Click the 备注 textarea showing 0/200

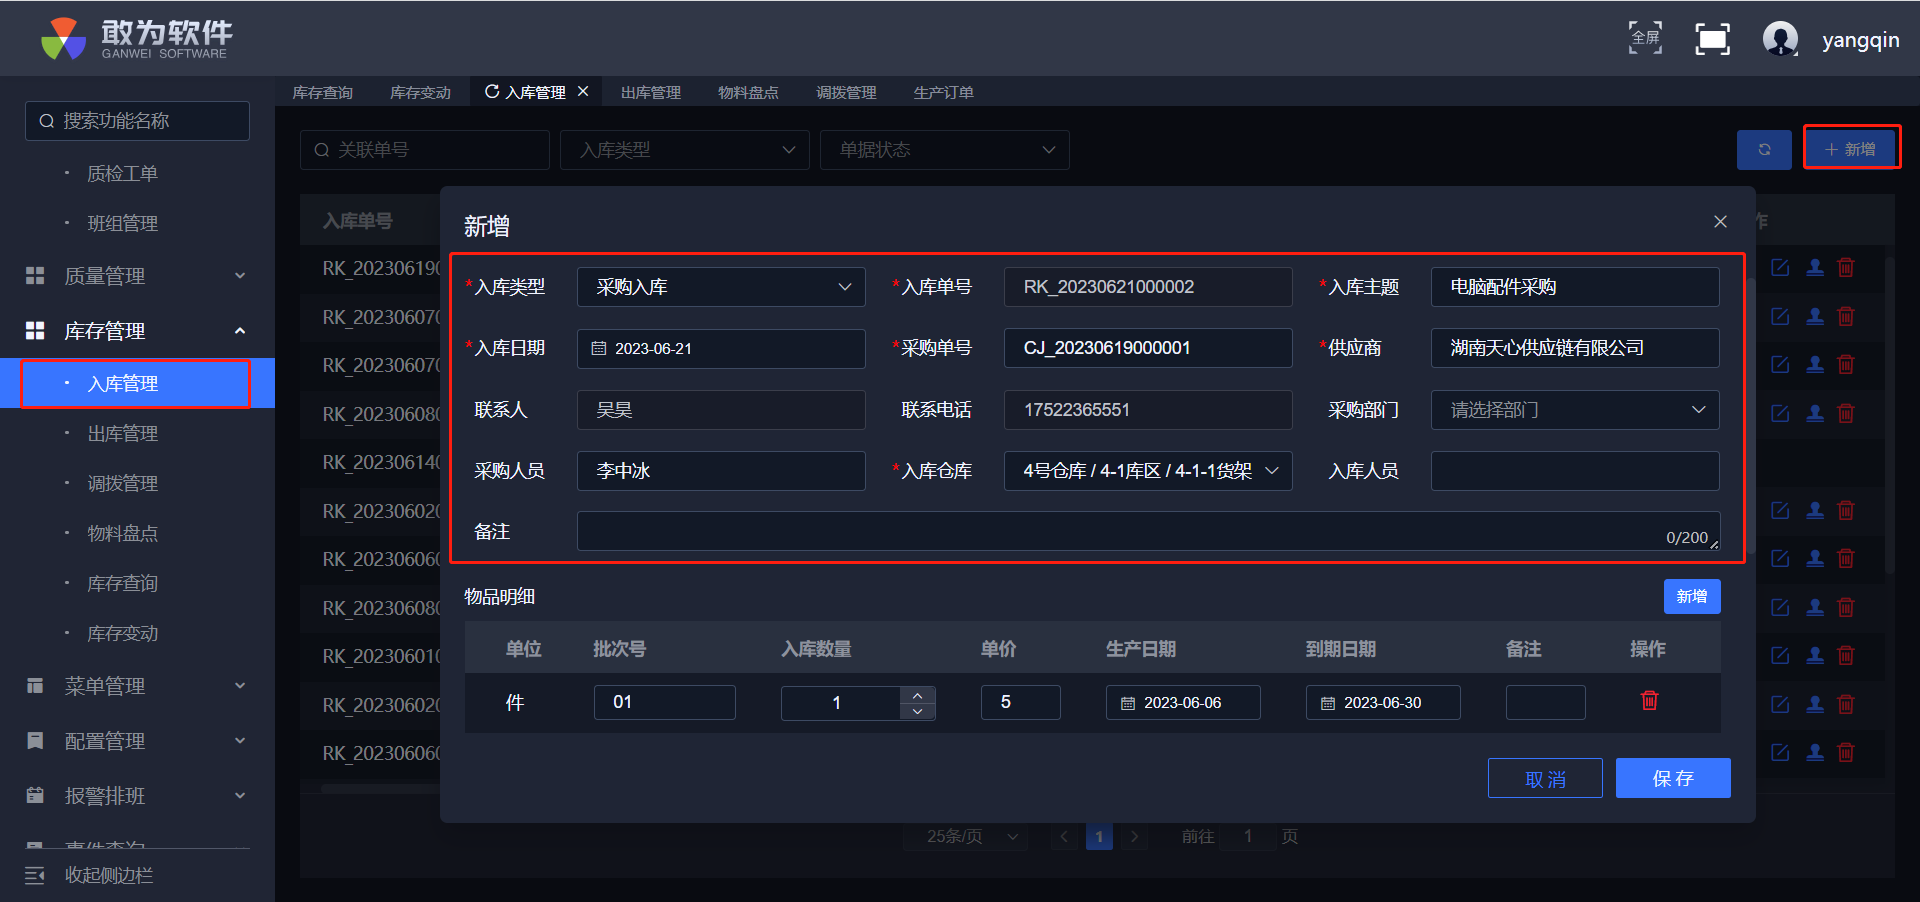[x=1149, y=531]
